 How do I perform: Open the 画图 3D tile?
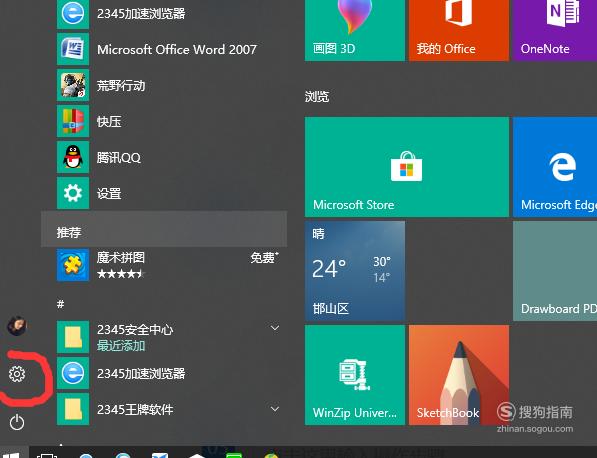pos(355,29)
